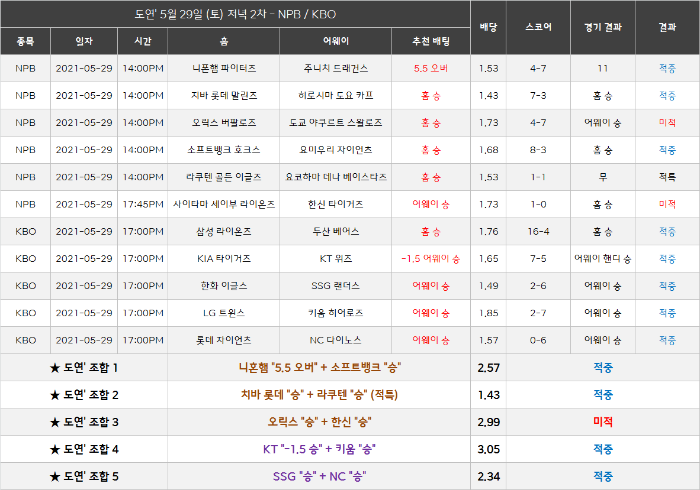Select the 16-4 score cell
The height and width of the screenshot is (490, 700).
(538, 232)
